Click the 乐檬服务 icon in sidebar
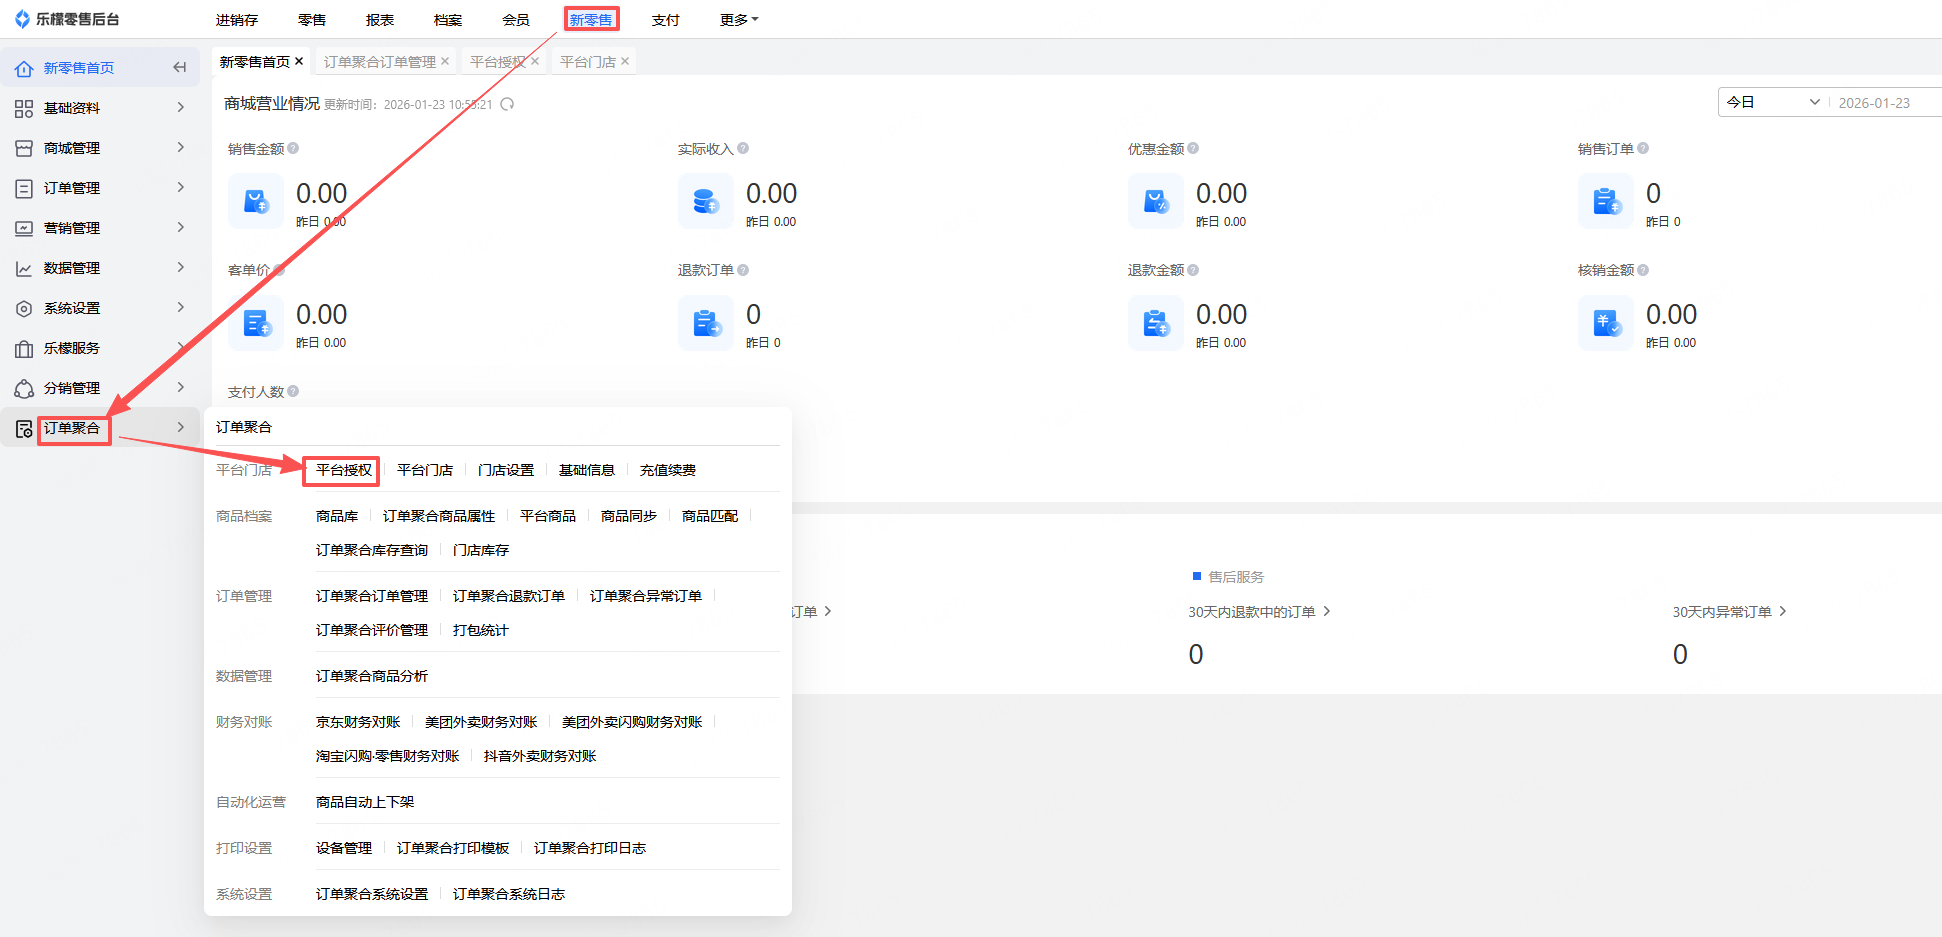The height and width of the screenshot is (937, 1942). pyautogui.click(x=24, y=348)
